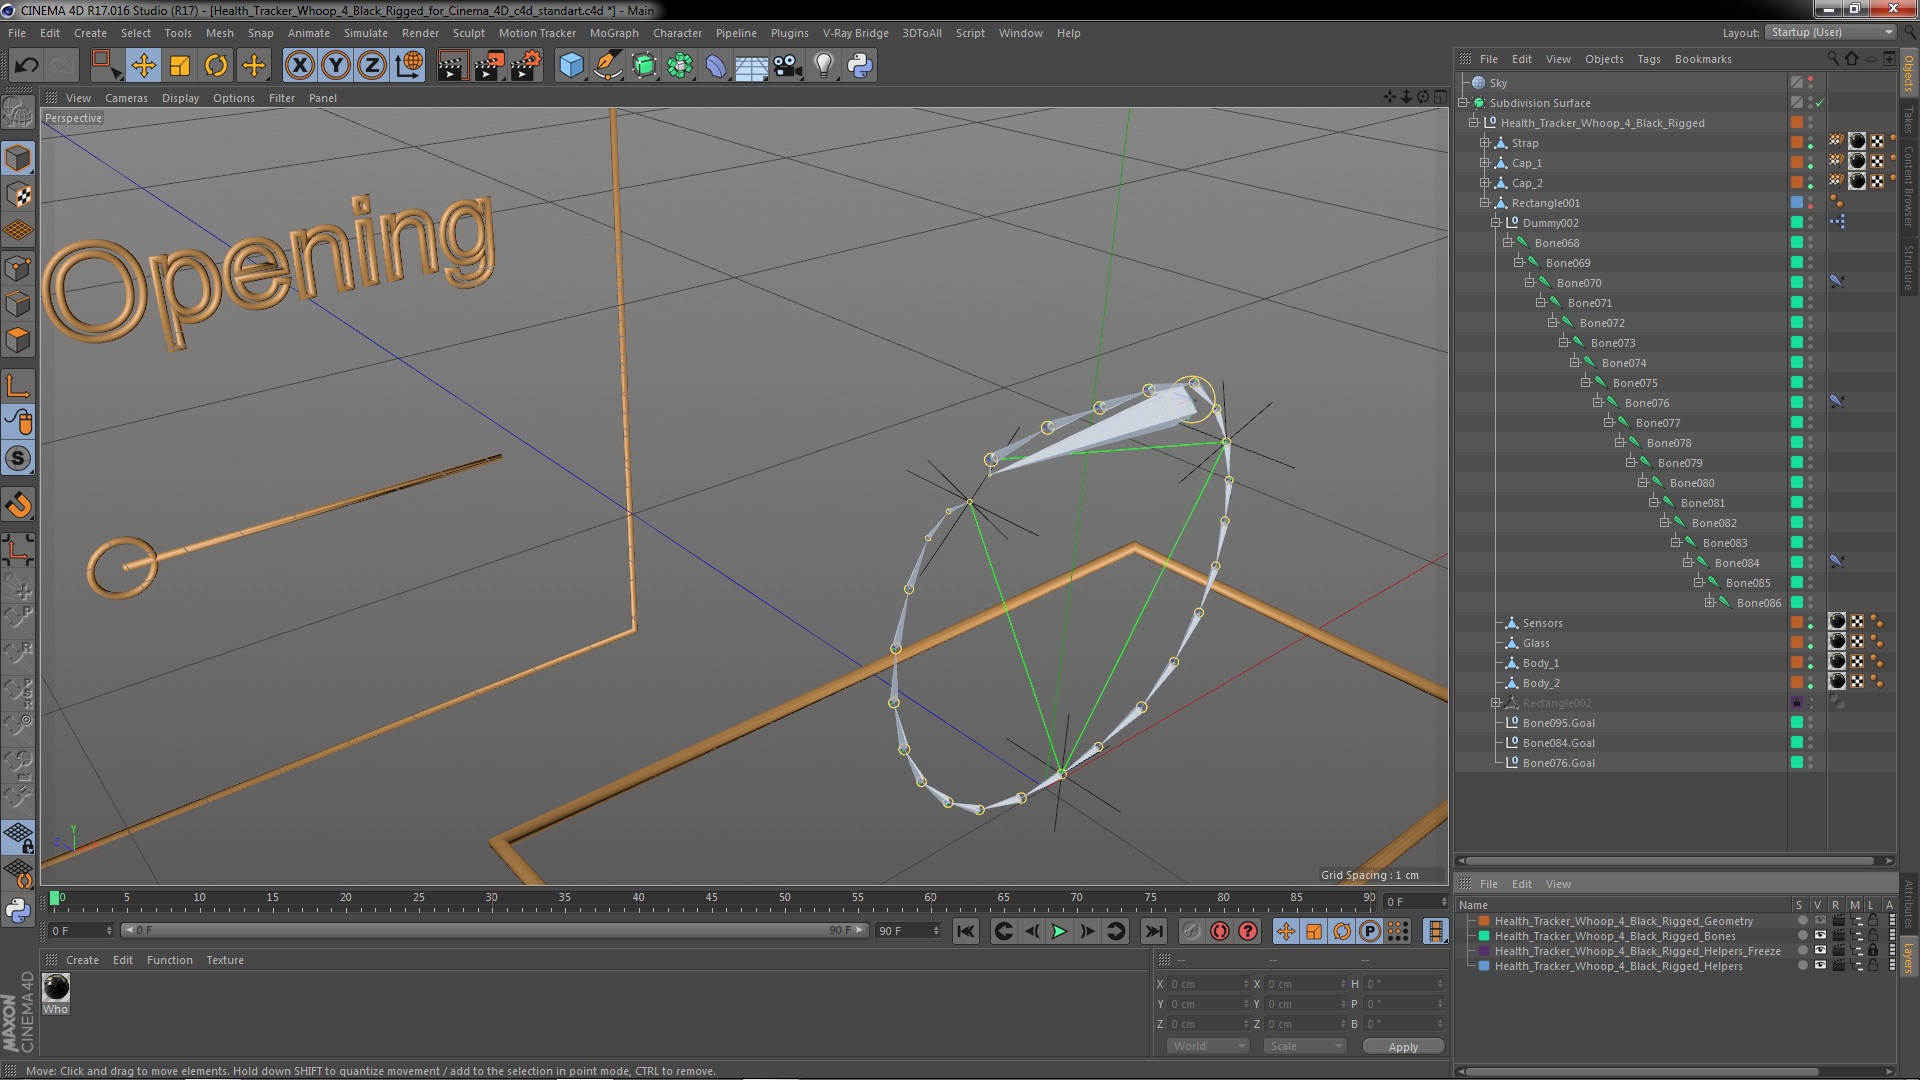The width and height of the screenshot is (1920, 1080).
Task: Select the Move tool in top toolbar
Action: [143, 66]
